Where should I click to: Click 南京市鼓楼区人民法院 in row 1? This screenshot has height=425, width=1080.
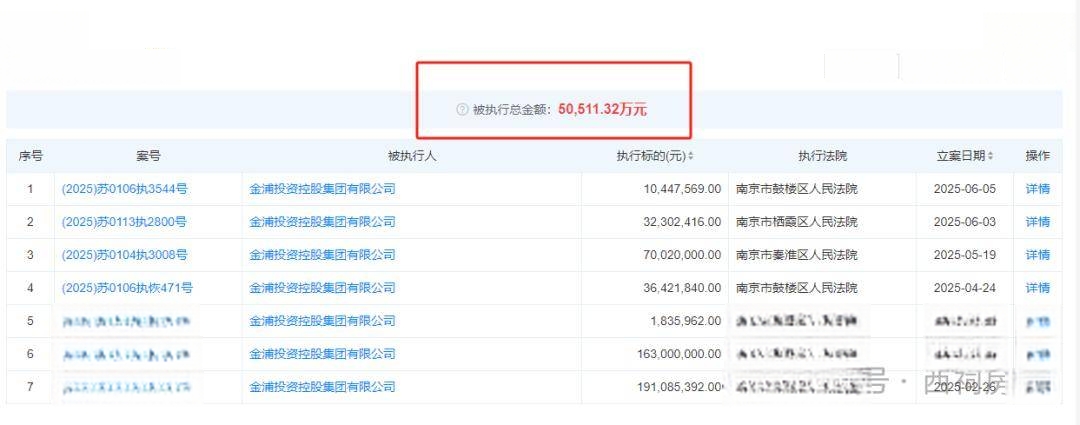tap(797, 189)
